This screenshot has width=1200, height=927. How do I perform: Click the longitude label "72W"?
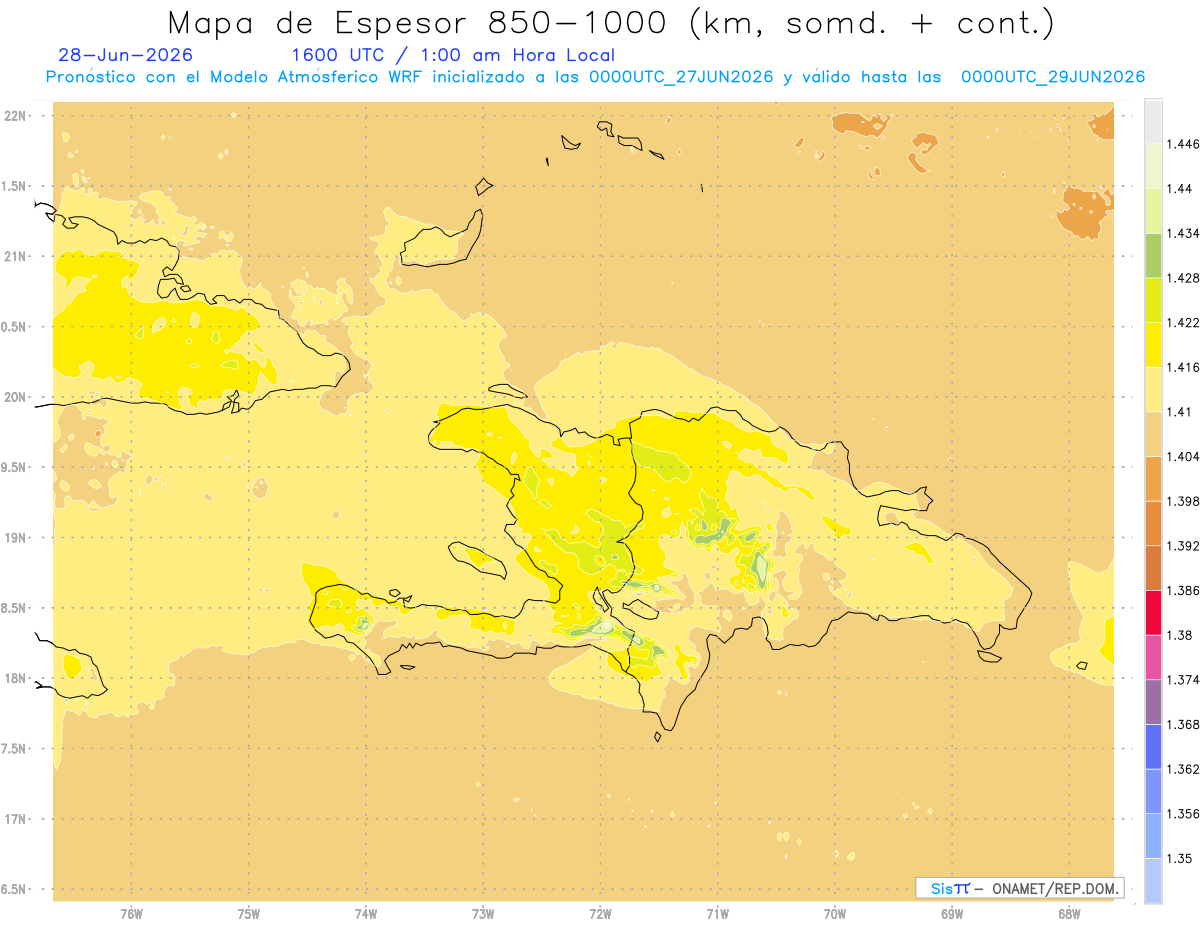(x=600, y=913)
